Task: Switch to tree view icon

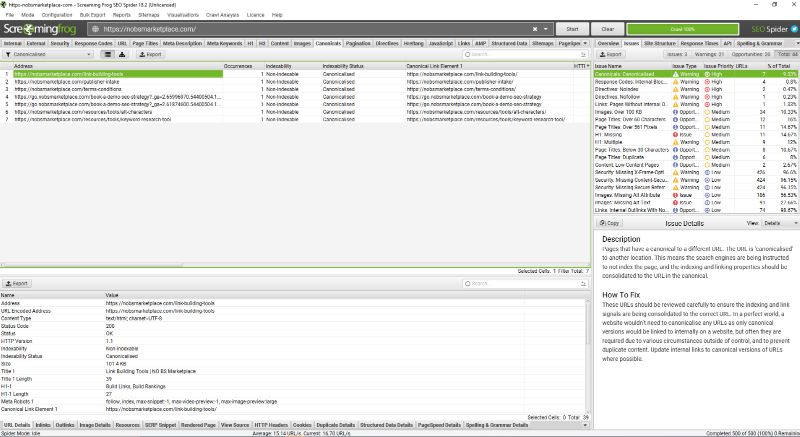Action: (123, 54)
